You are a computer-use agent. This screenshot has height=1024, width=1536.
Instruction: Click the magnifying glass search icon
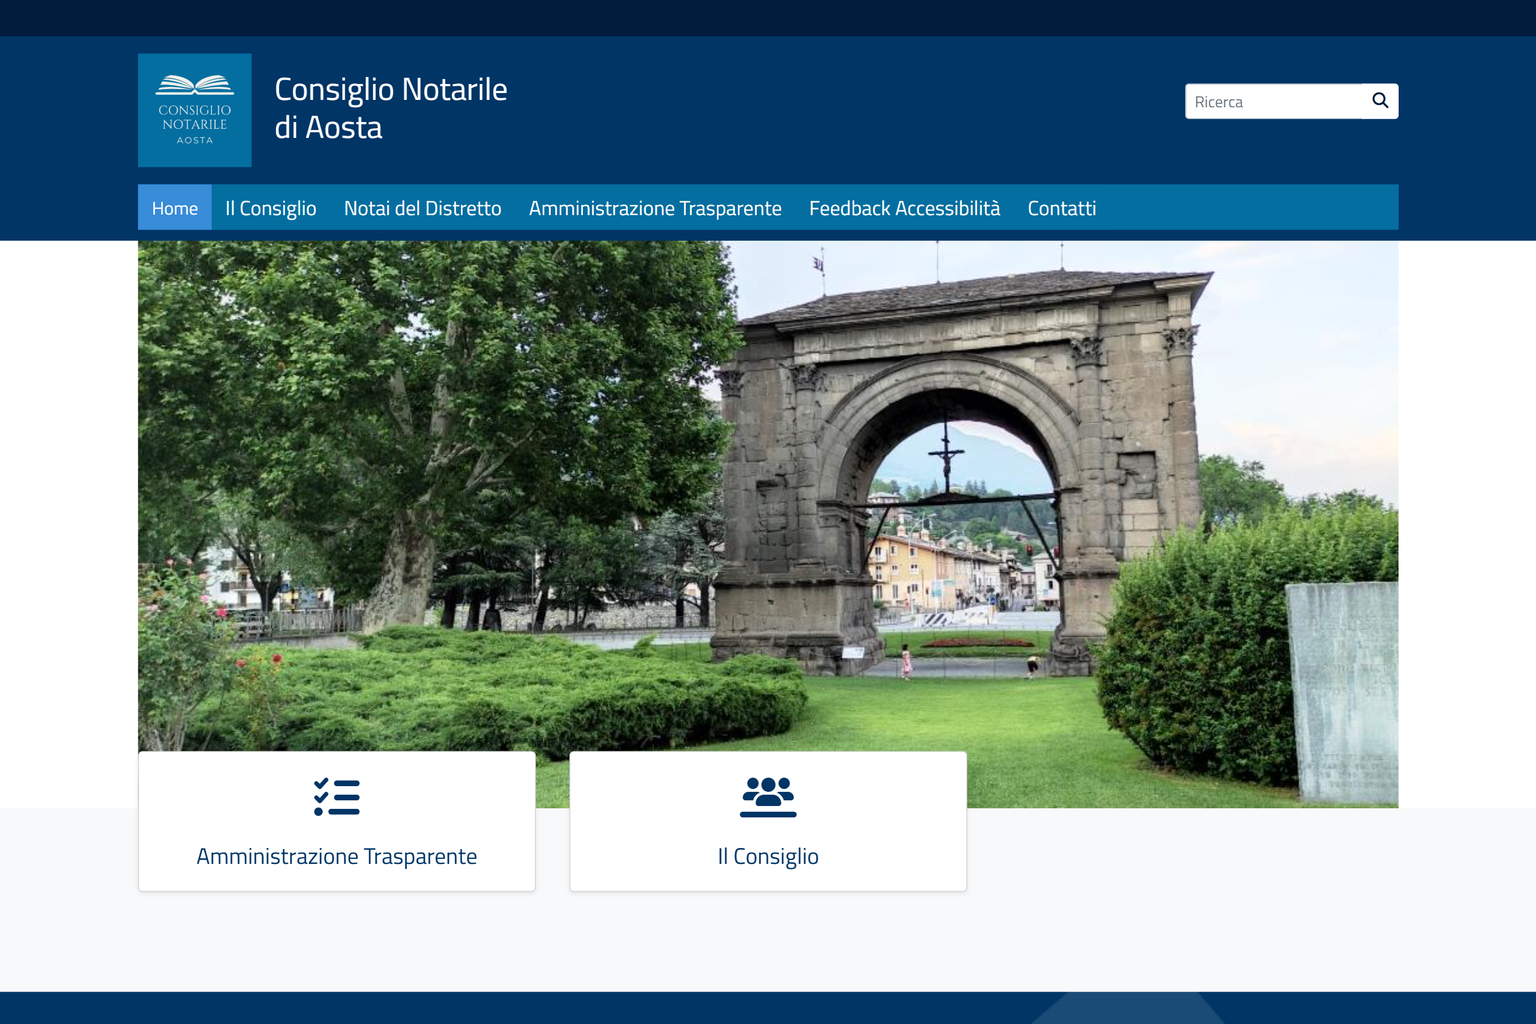[1380, 101]
